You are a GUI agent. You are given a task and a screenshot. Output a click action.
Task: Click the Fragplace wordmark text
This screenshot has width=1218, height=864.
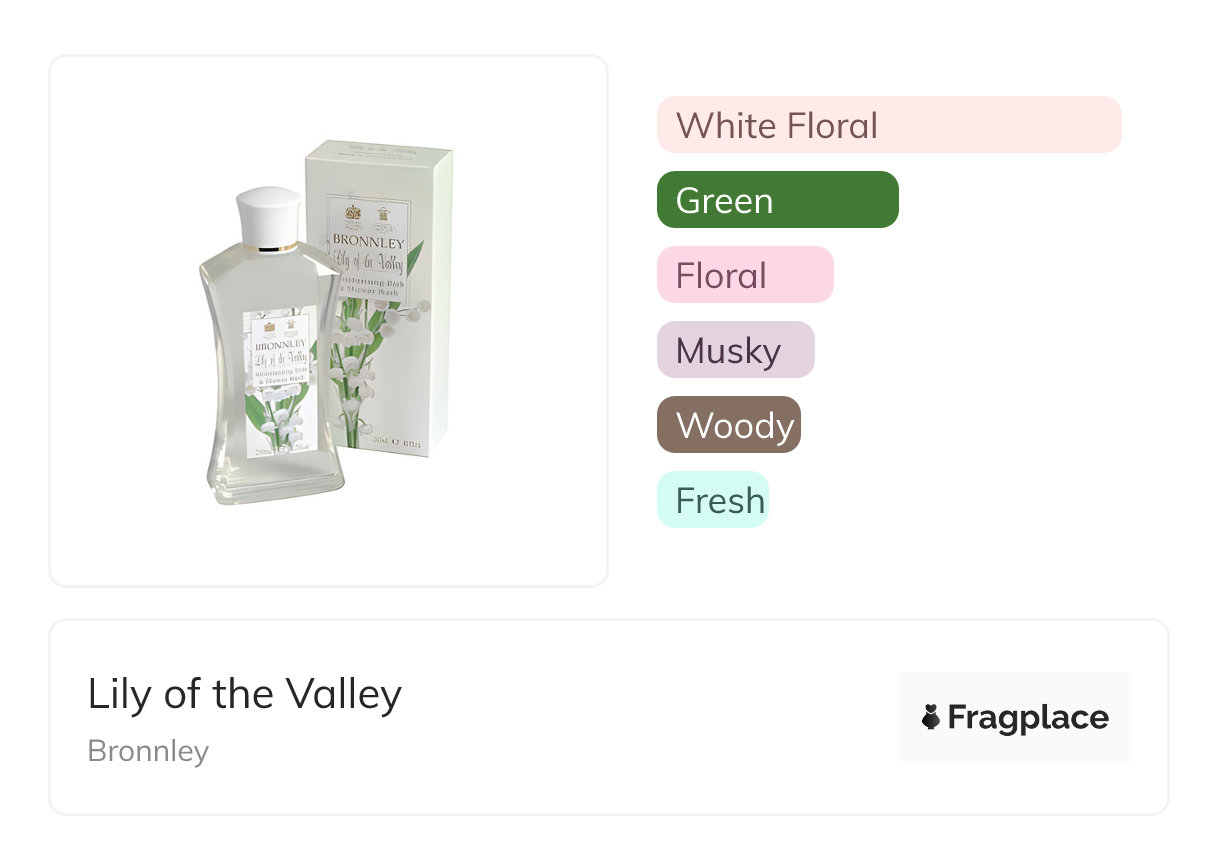coord(1028,717)
